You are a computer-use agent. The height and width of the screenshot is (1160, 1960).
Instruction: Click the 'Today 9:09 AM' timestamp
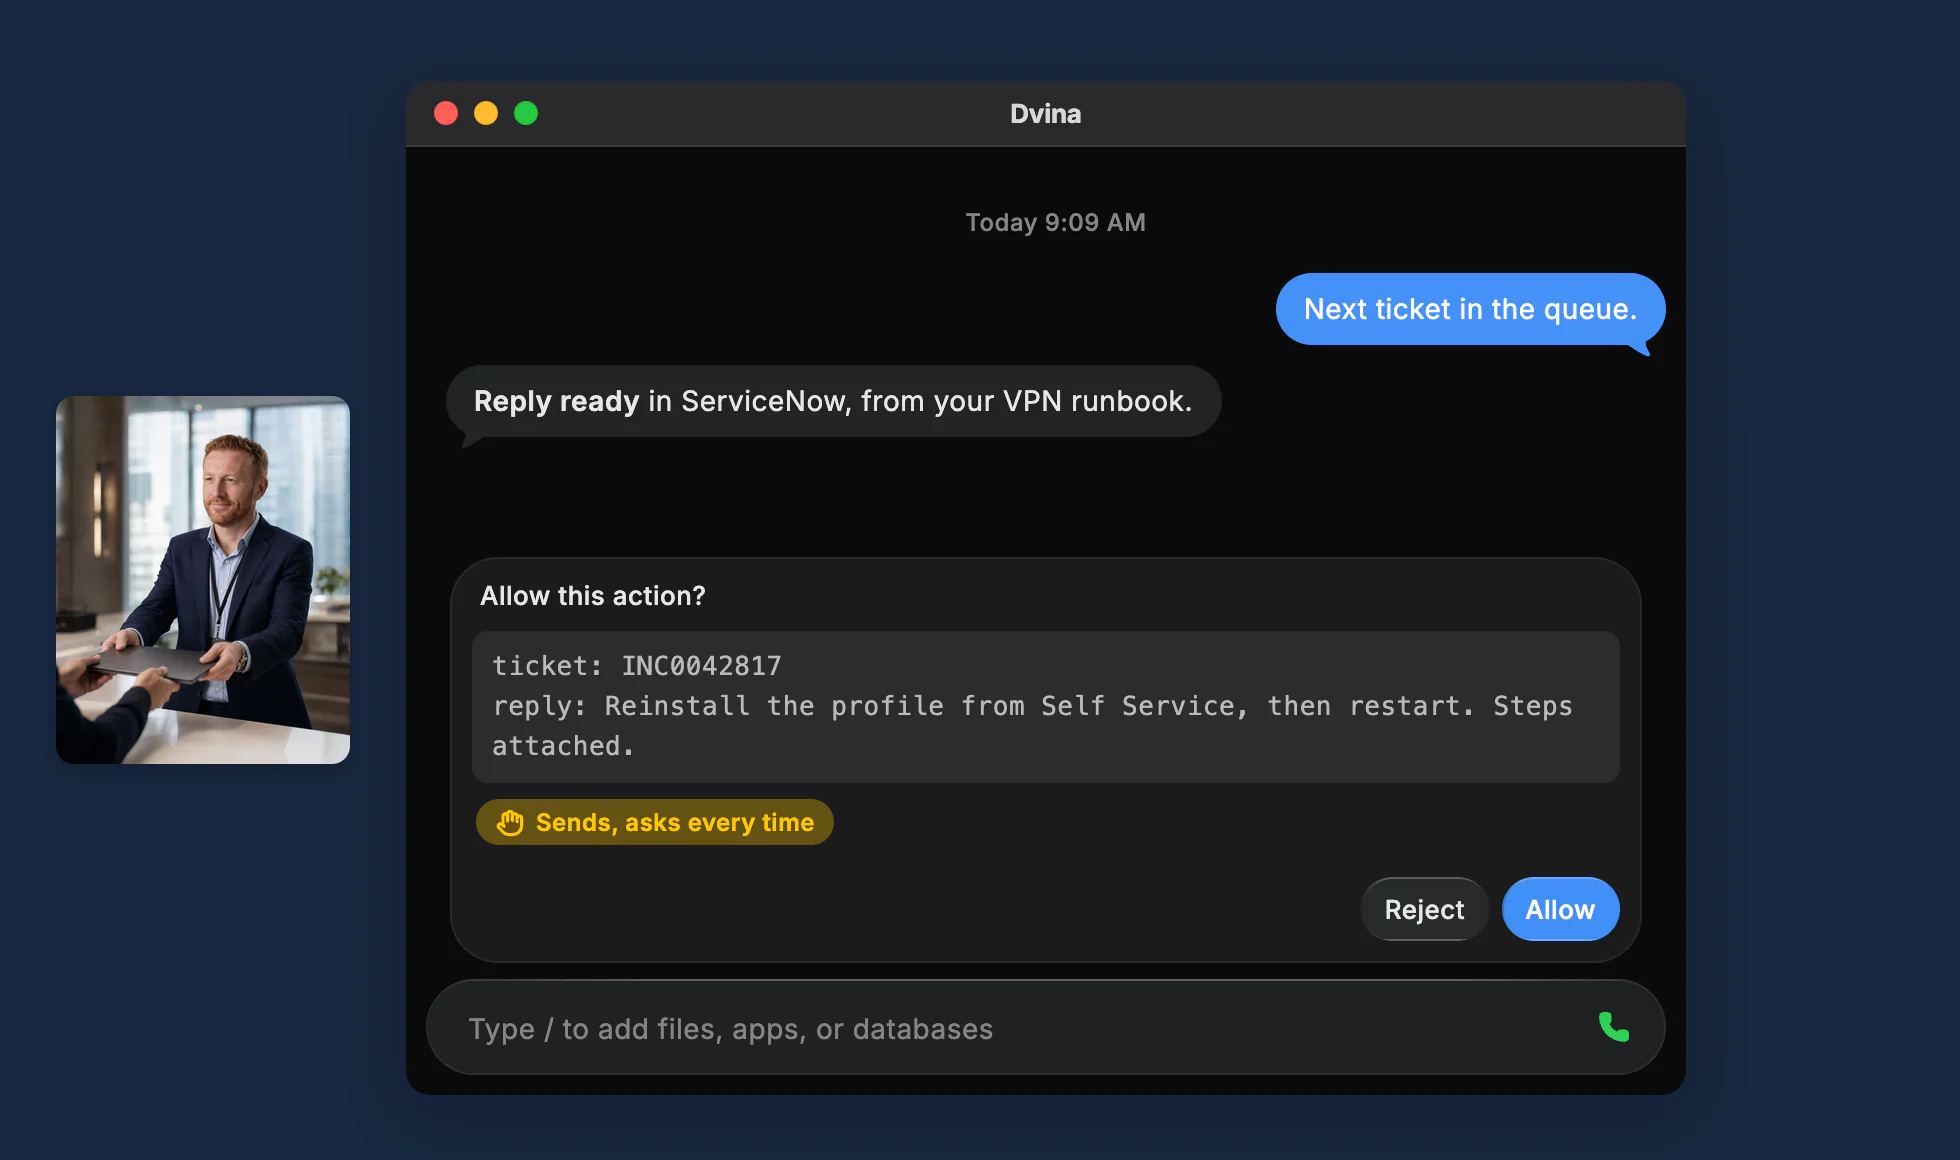point(1055,222)
